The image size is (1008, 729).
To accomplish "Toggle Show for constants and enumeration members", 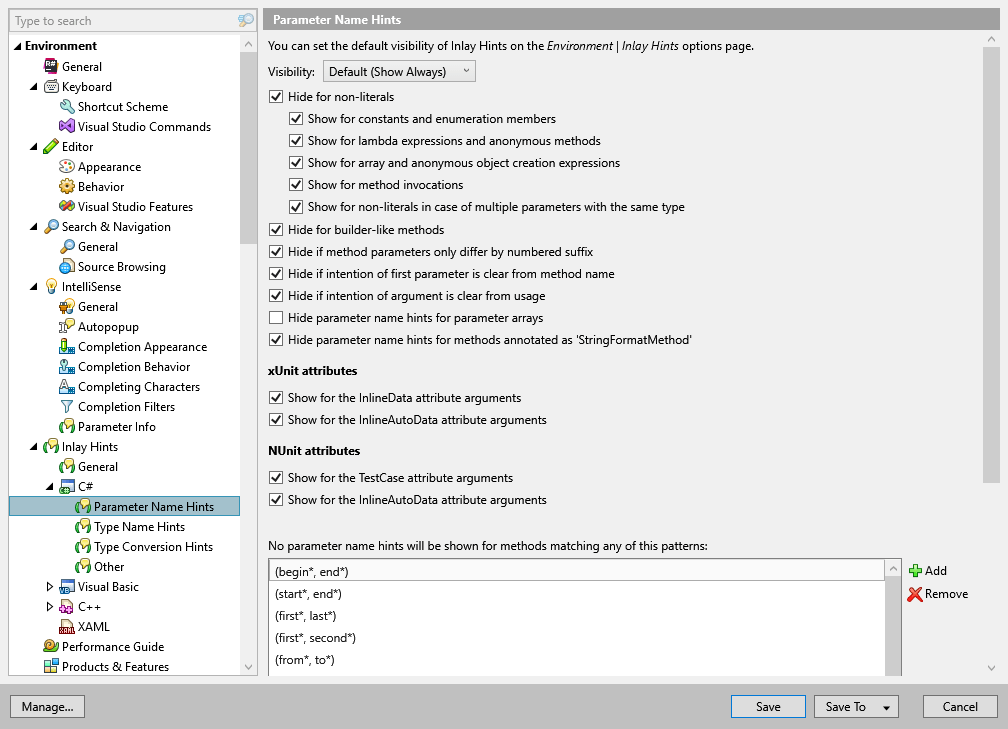I will [296, 118].
